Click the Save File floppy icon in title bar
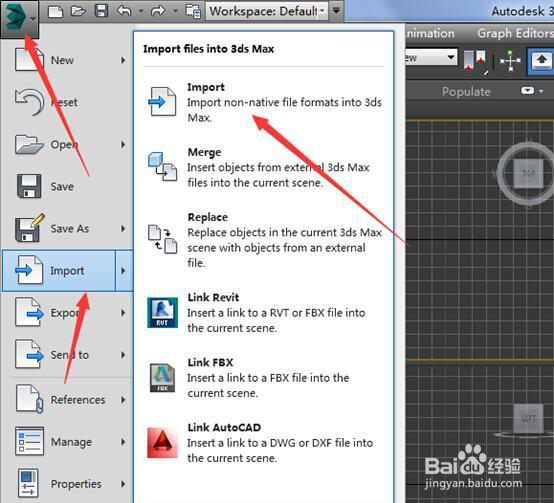This screenshot has width=554, height=503. click(101, 11)
